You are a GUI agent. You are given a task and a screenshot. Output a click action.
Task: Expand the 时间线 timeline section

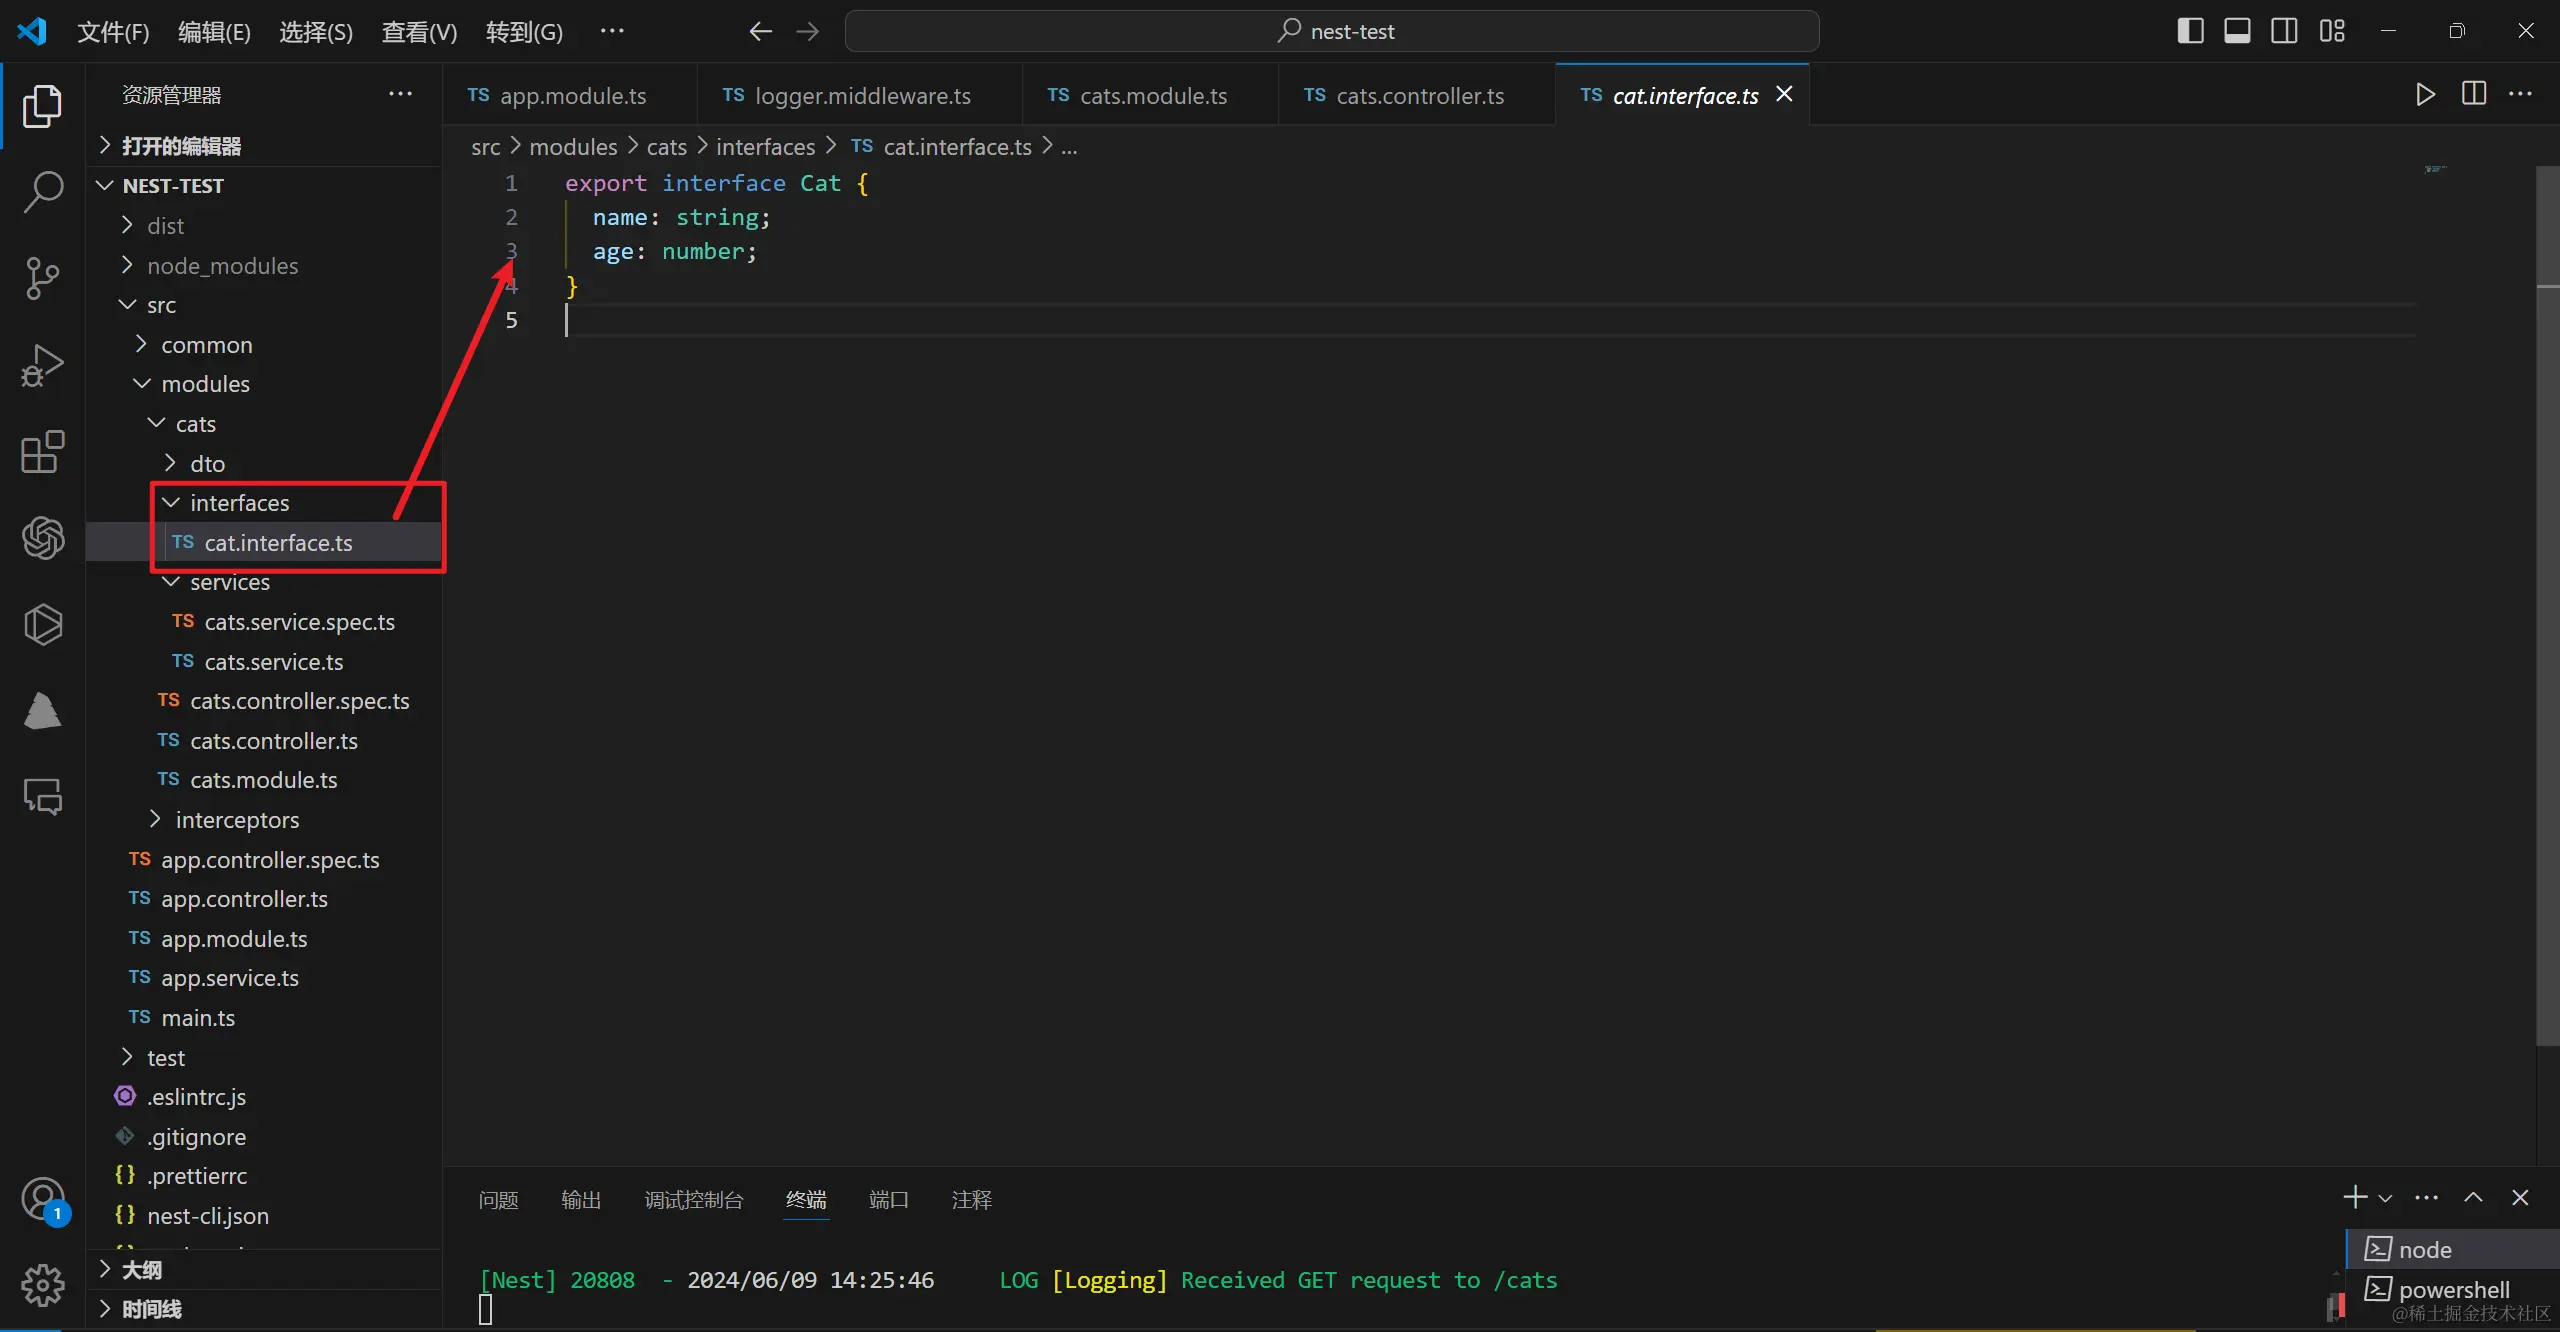click(265, 1309)
